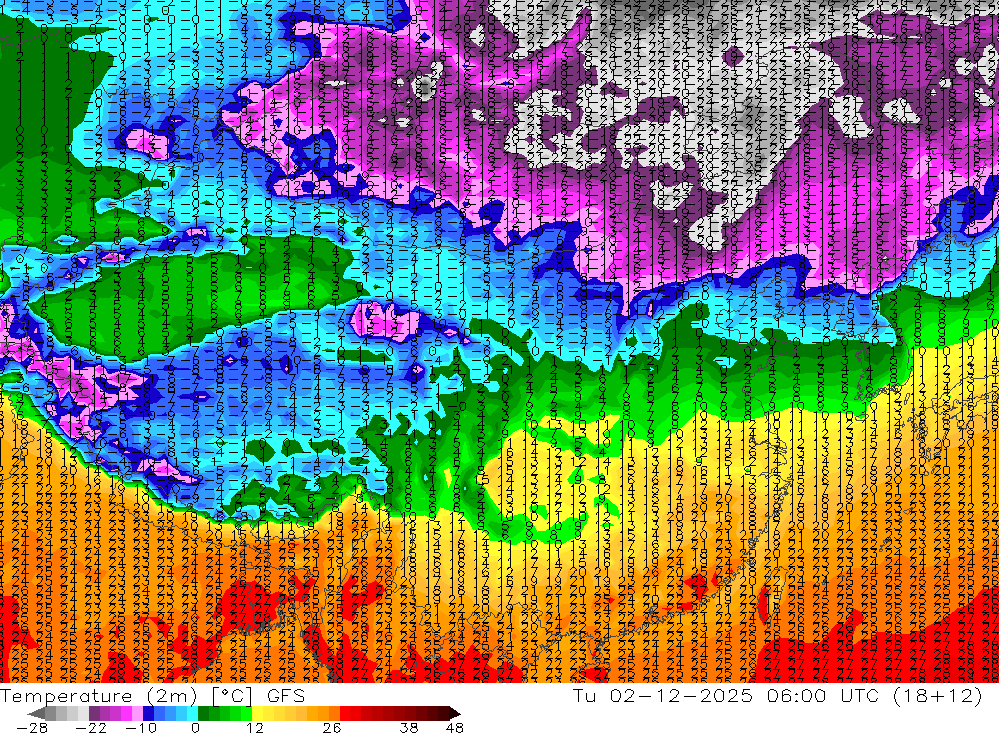The image size is (1000, 733).
Task: Click the 'GFS' model label
Action: click(286, 696)
